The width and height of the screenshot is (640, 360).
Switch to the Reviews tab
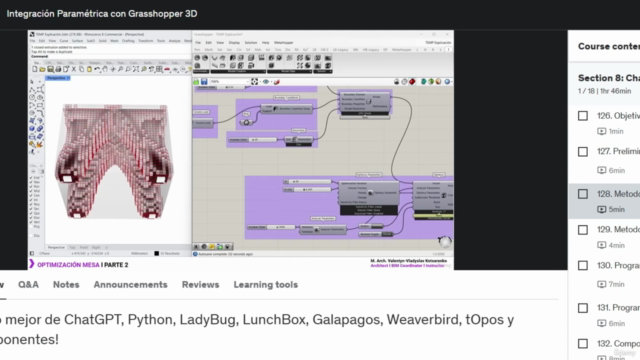[200, 285]
